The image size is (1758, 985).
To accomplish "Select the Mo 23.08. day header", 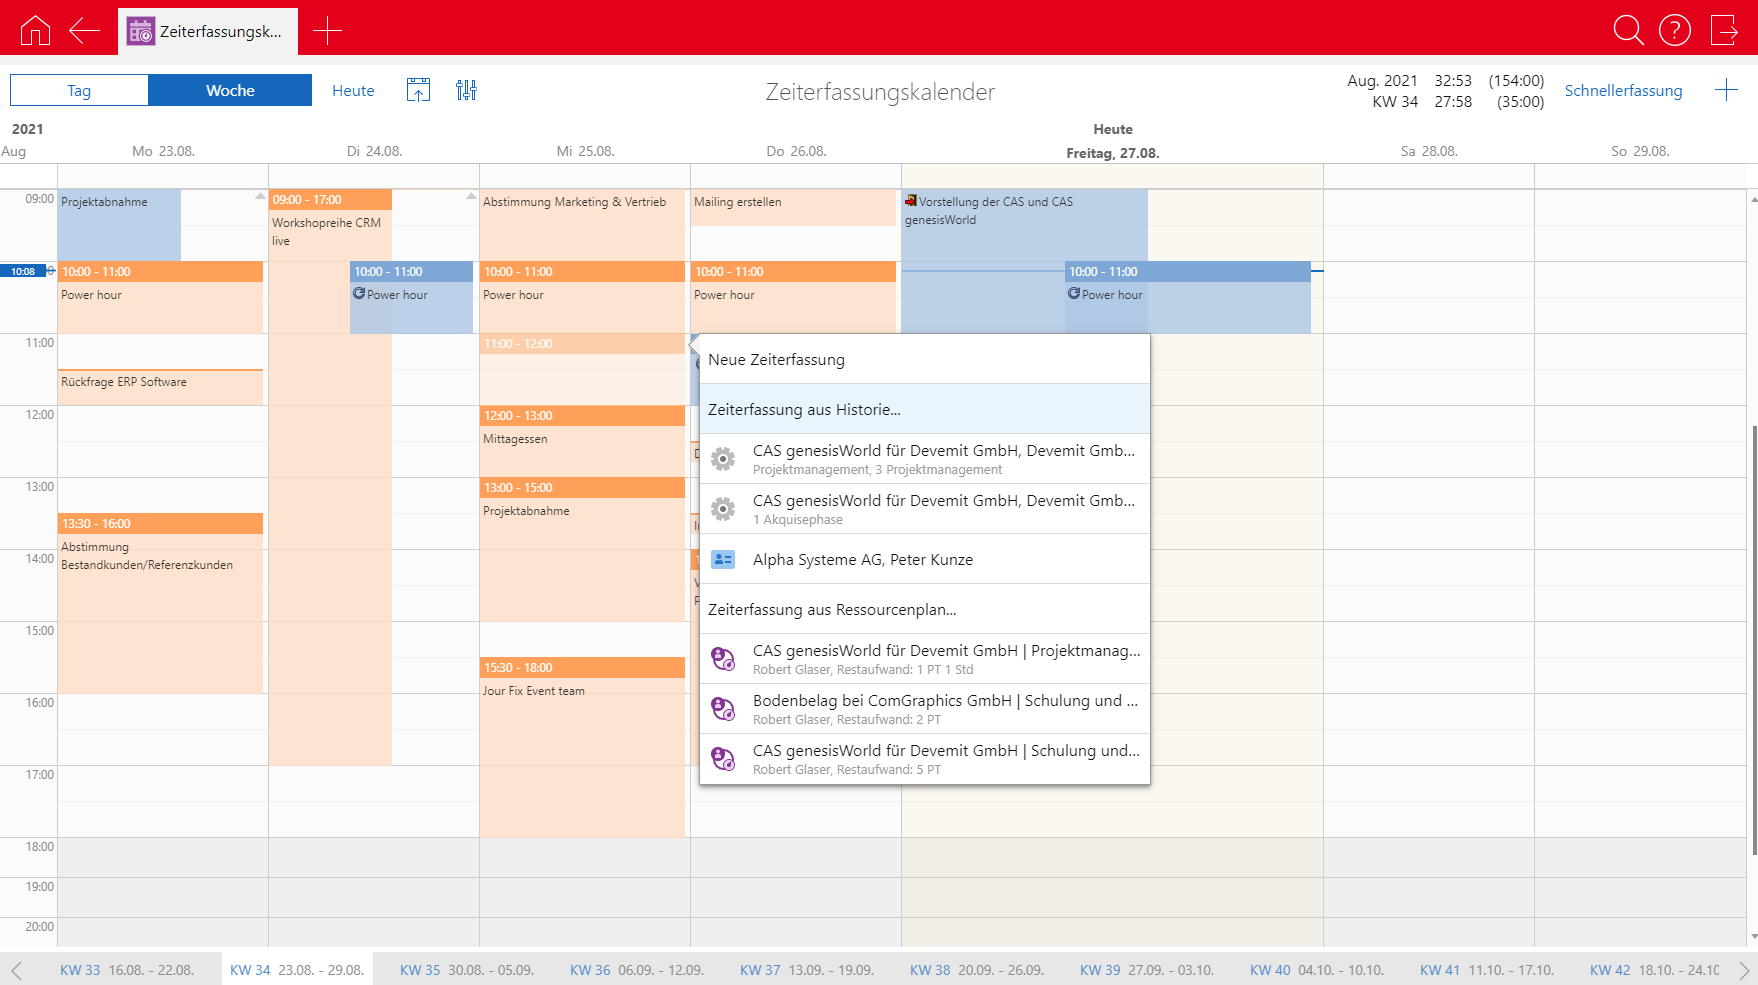I will (x=163, y=151).
